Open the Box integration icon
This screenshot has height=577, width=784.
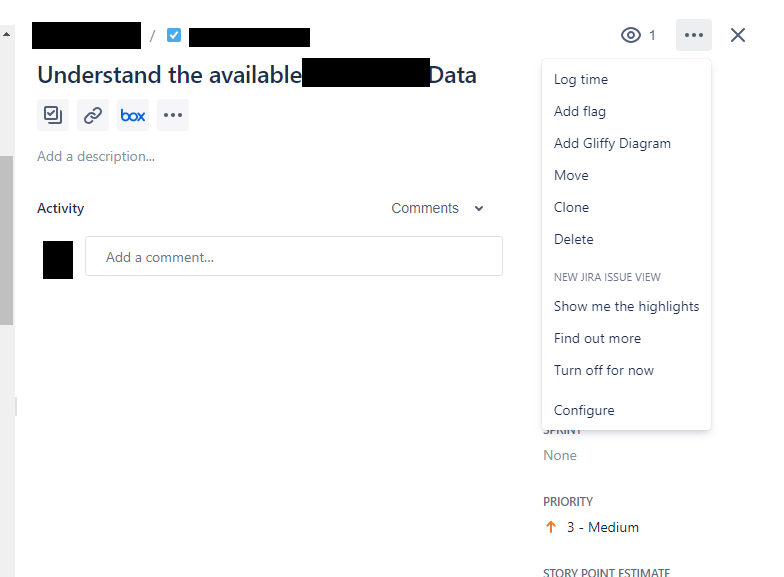coord(133,115)
